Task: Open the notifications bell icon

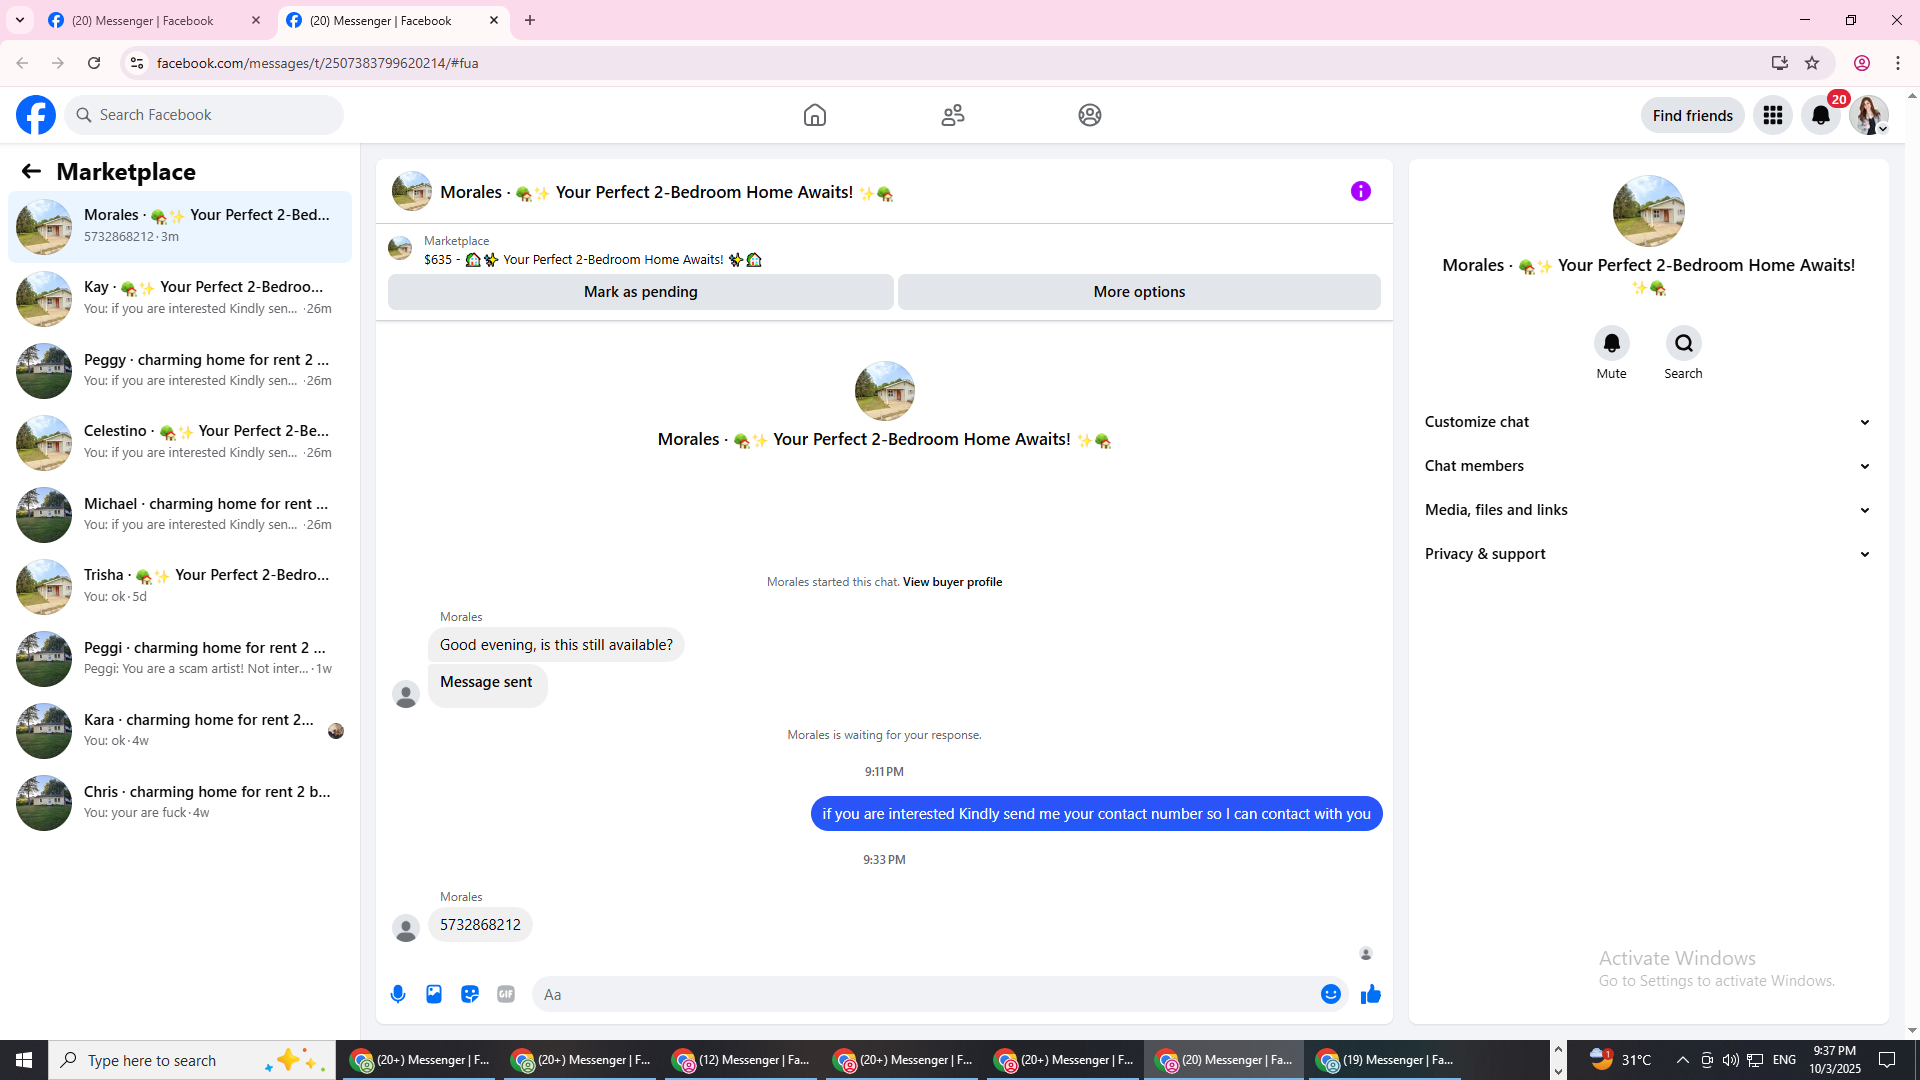Action: (1821, 115)
